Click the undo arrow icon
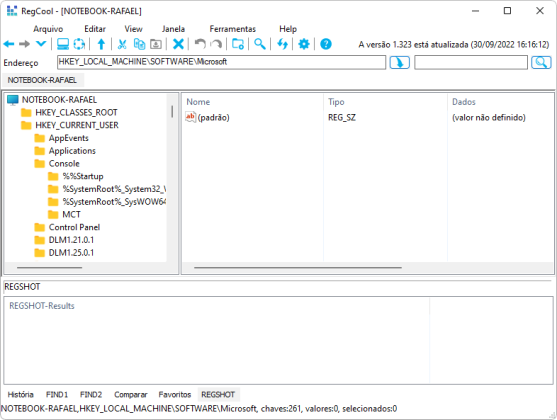This screenshot has height=420, width=557. pos(200,44)
